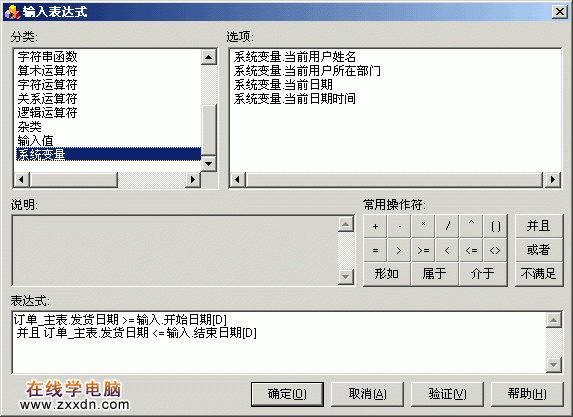Click the 并且 (AND) operator button

point(539,226)
